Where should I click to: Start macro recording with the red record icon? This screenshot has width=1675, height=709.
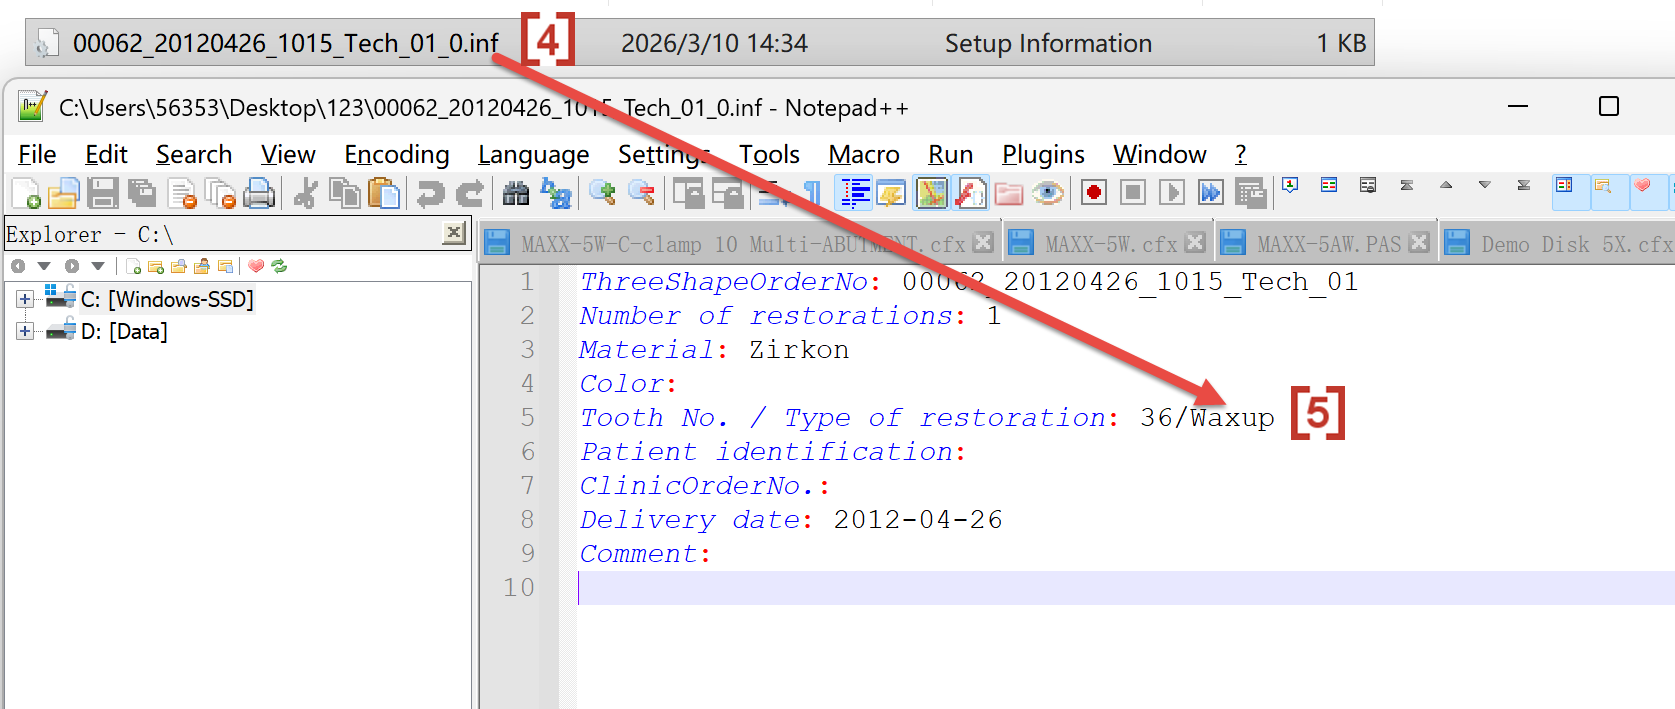pyautogui.click(x=1094, y=192)
